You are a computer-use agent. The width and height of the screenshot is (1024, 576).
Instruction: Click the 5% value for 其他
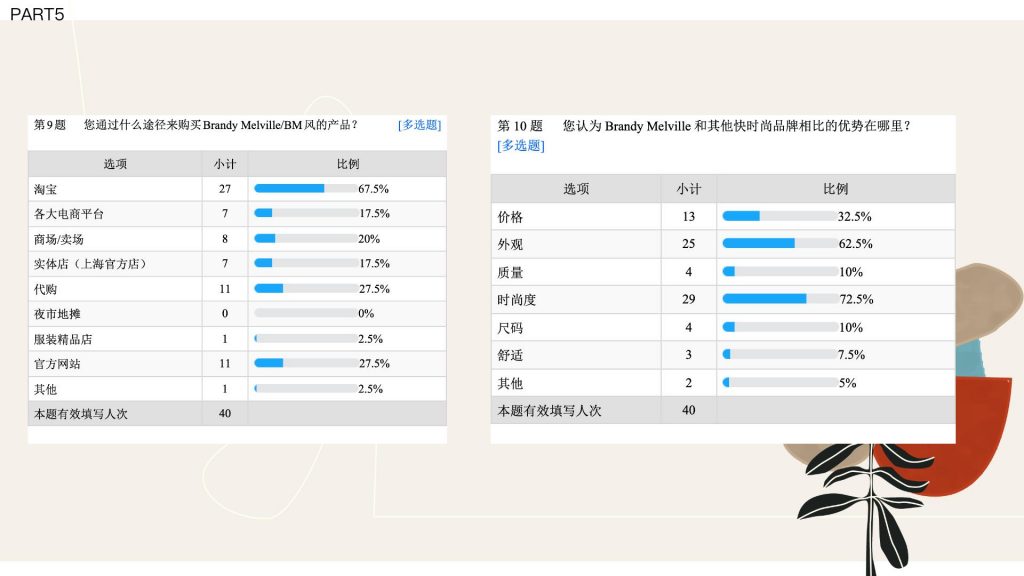tap(848, 383)
